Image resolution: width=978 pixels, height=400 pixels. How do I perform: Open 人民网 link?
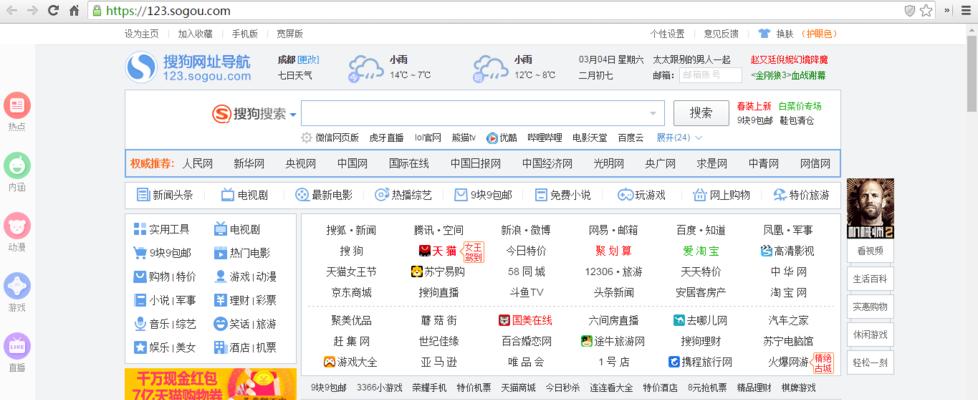[x=198, y=163]
